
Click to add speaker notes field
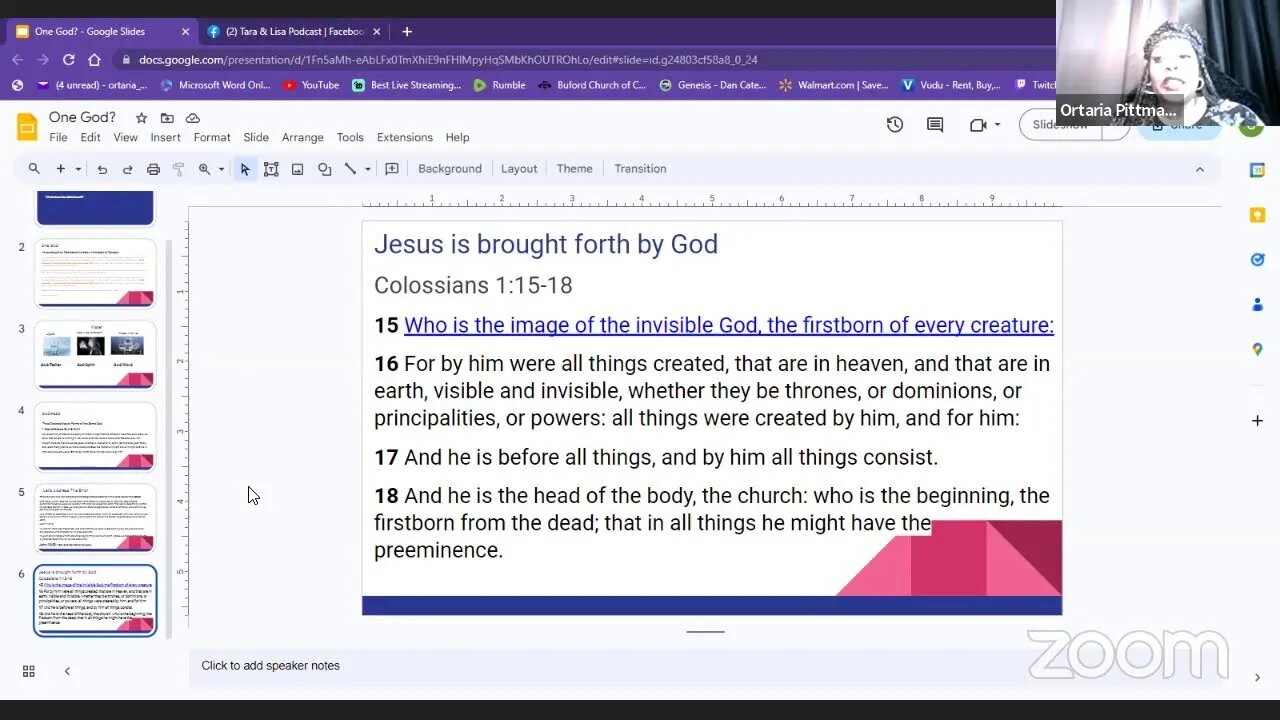coord(704,666)
